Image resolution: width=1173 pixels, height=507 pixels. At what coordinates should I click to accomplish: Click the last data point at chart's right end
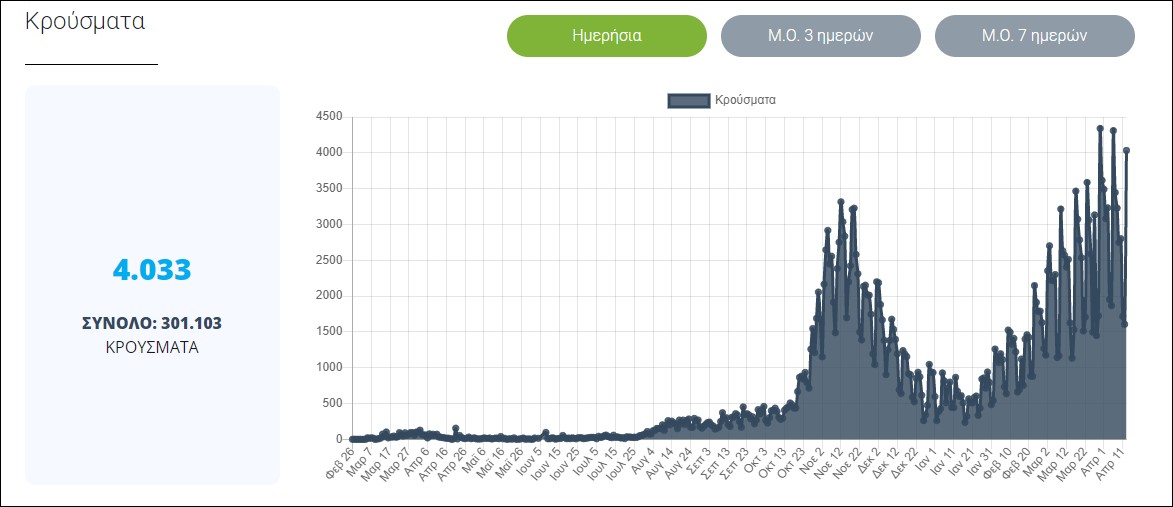[x=1126, y=151]
